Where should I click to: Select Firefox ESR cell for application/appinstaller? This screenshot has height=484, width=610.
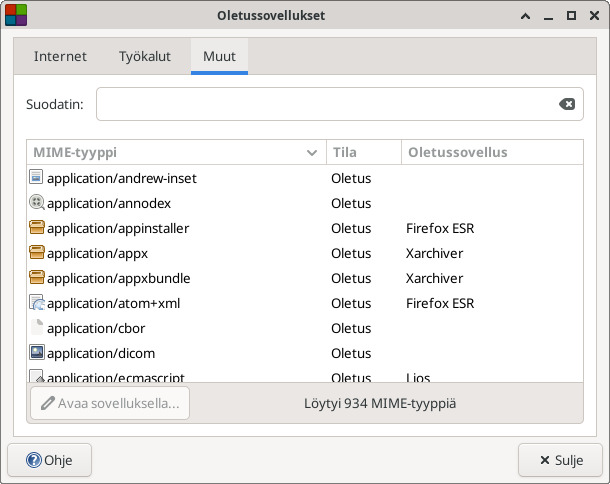[x=439, y=228]
